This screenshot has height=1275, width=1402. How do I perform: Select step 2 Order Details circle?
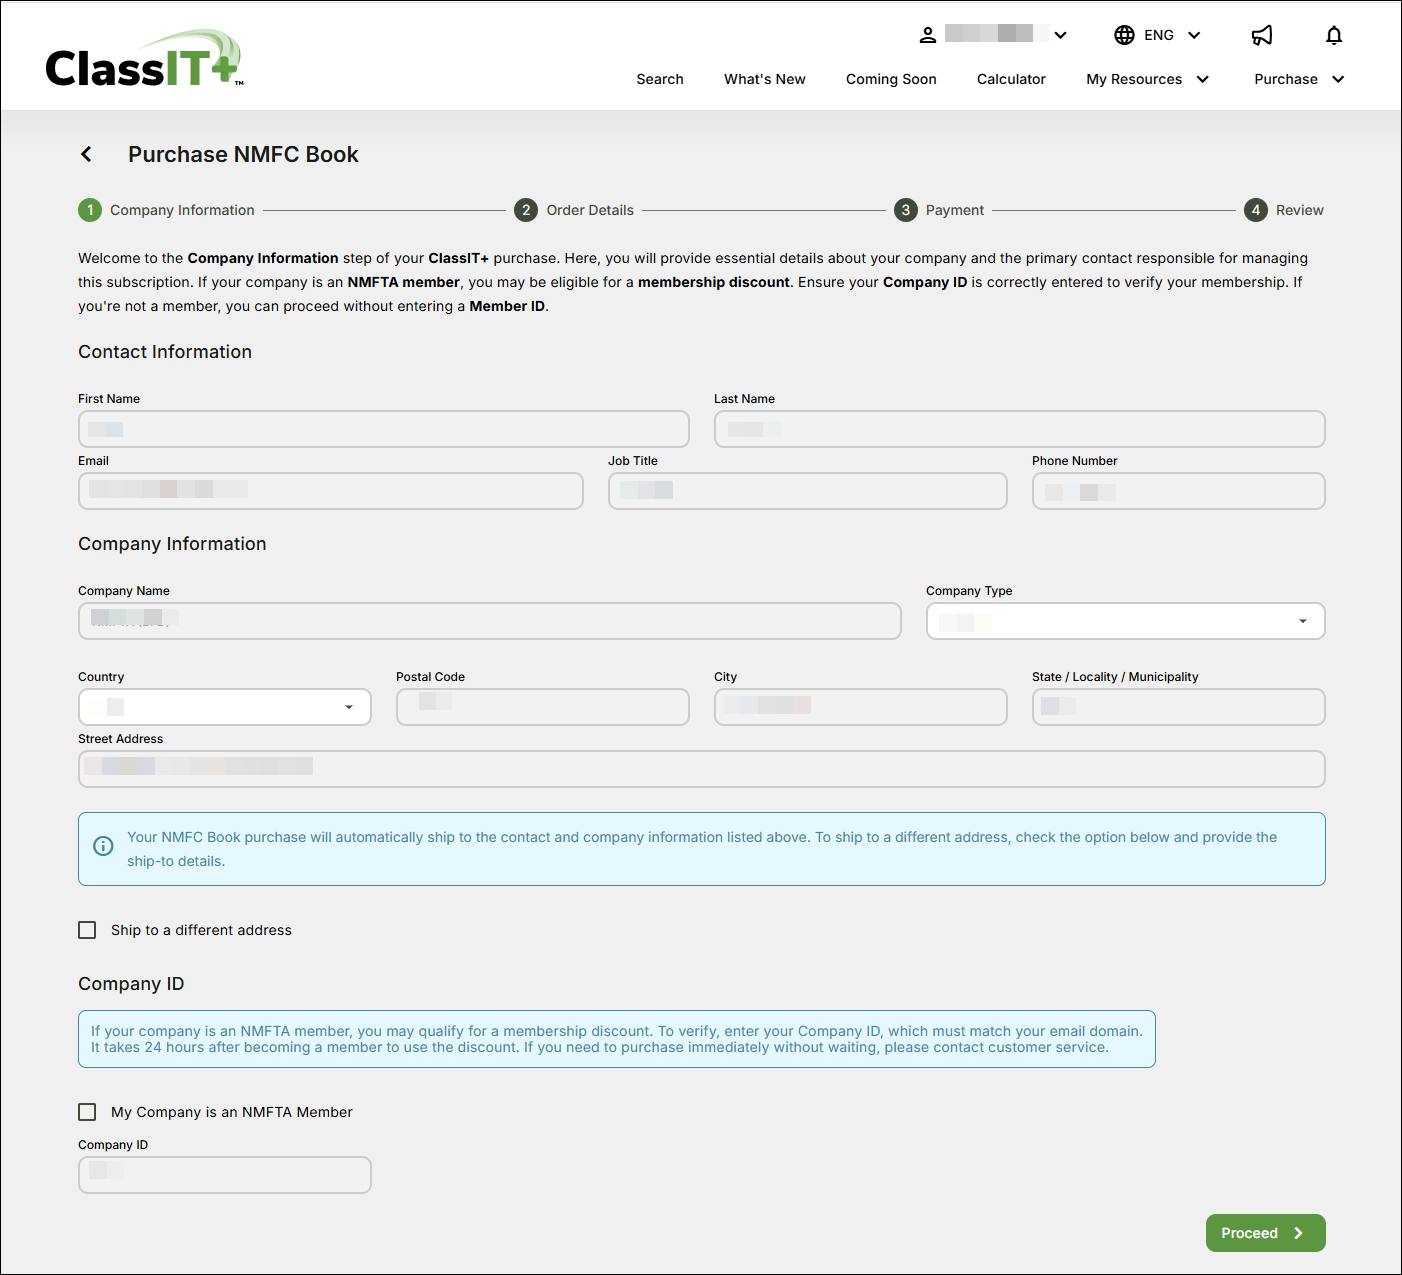(526, 210)
